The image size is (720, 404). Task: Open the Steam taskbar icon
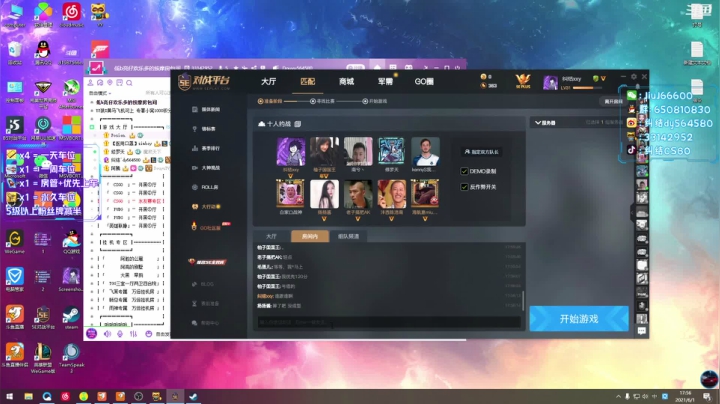click(x=193, y=396)
